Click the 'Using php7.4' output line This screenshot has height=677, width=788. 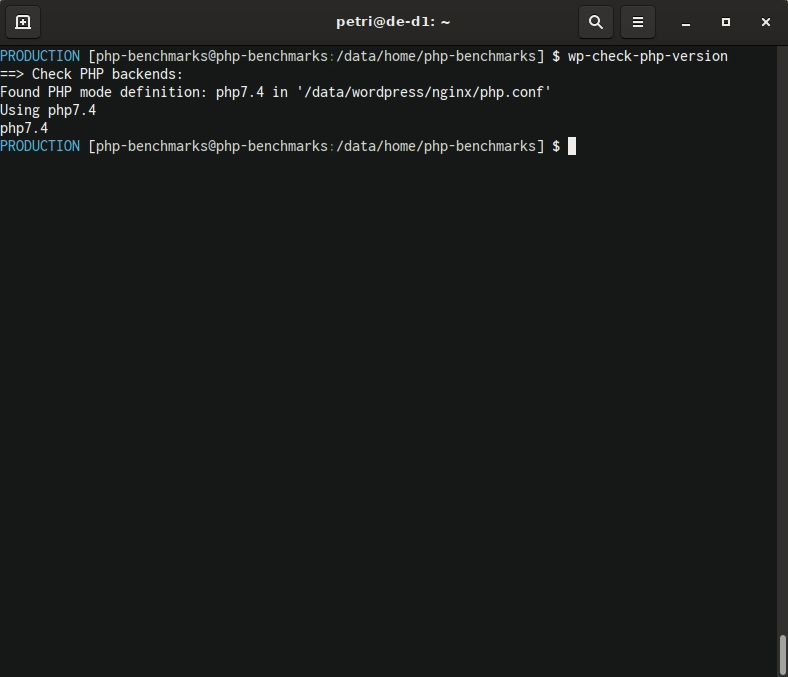pos(48,111)
